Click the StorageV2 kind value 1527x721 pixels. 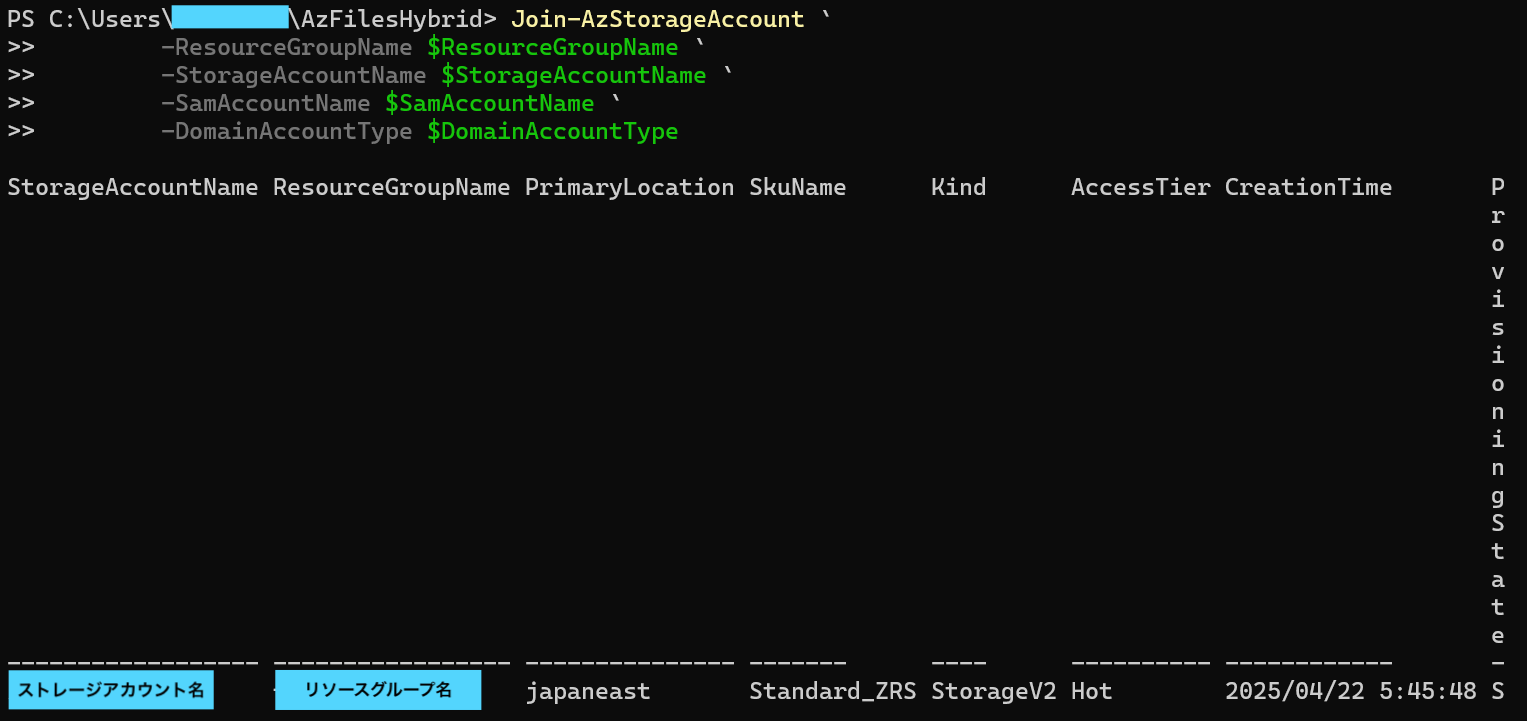pyautogui.click(x=994, y=691)
